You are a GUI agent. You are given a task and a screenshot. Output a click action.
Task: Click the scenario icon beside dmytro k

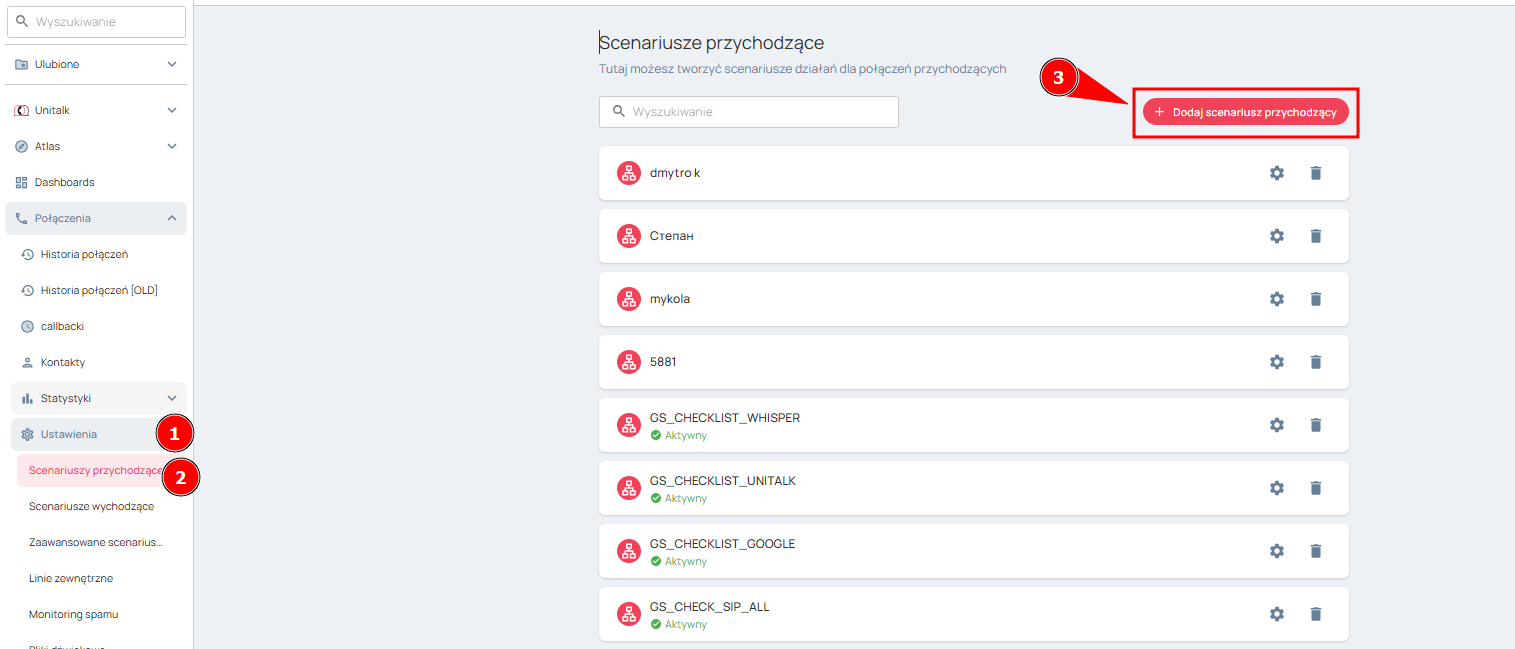[x=628, y=173]
